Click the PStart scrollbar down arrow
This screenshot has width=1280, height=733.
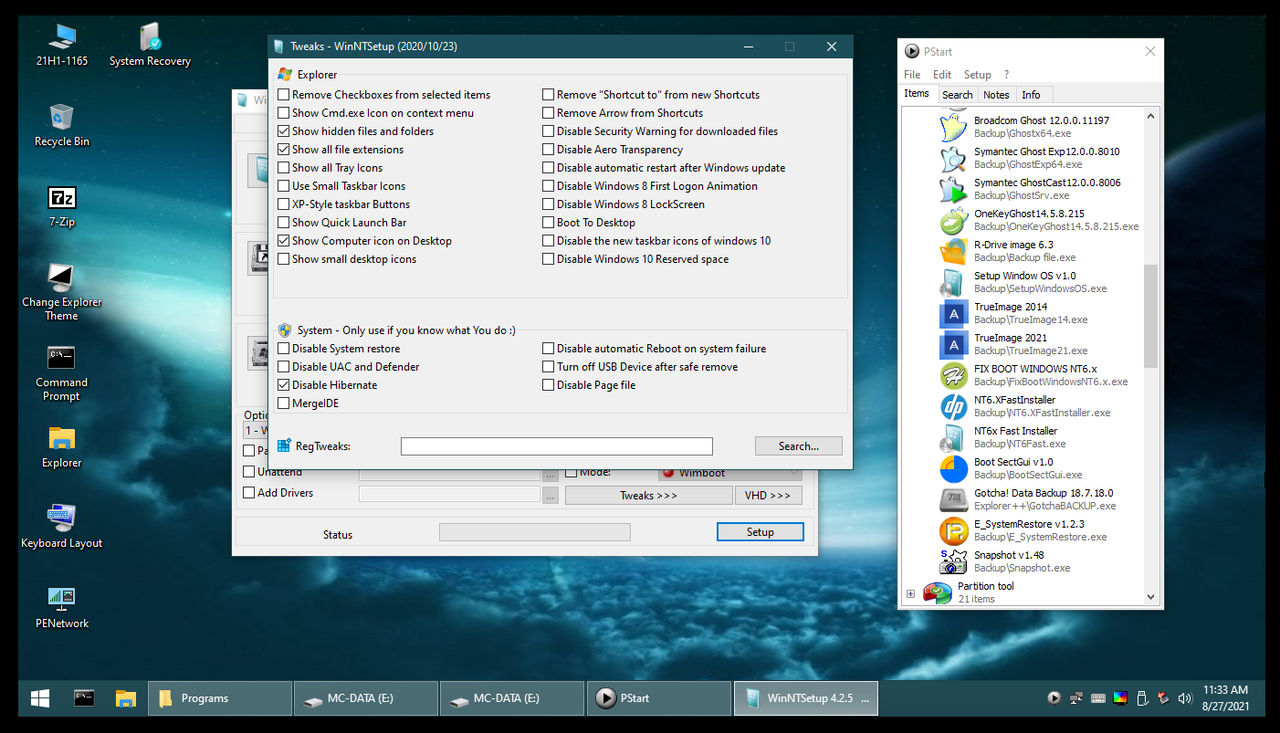pyautogui.click(x=1150, y=597)
